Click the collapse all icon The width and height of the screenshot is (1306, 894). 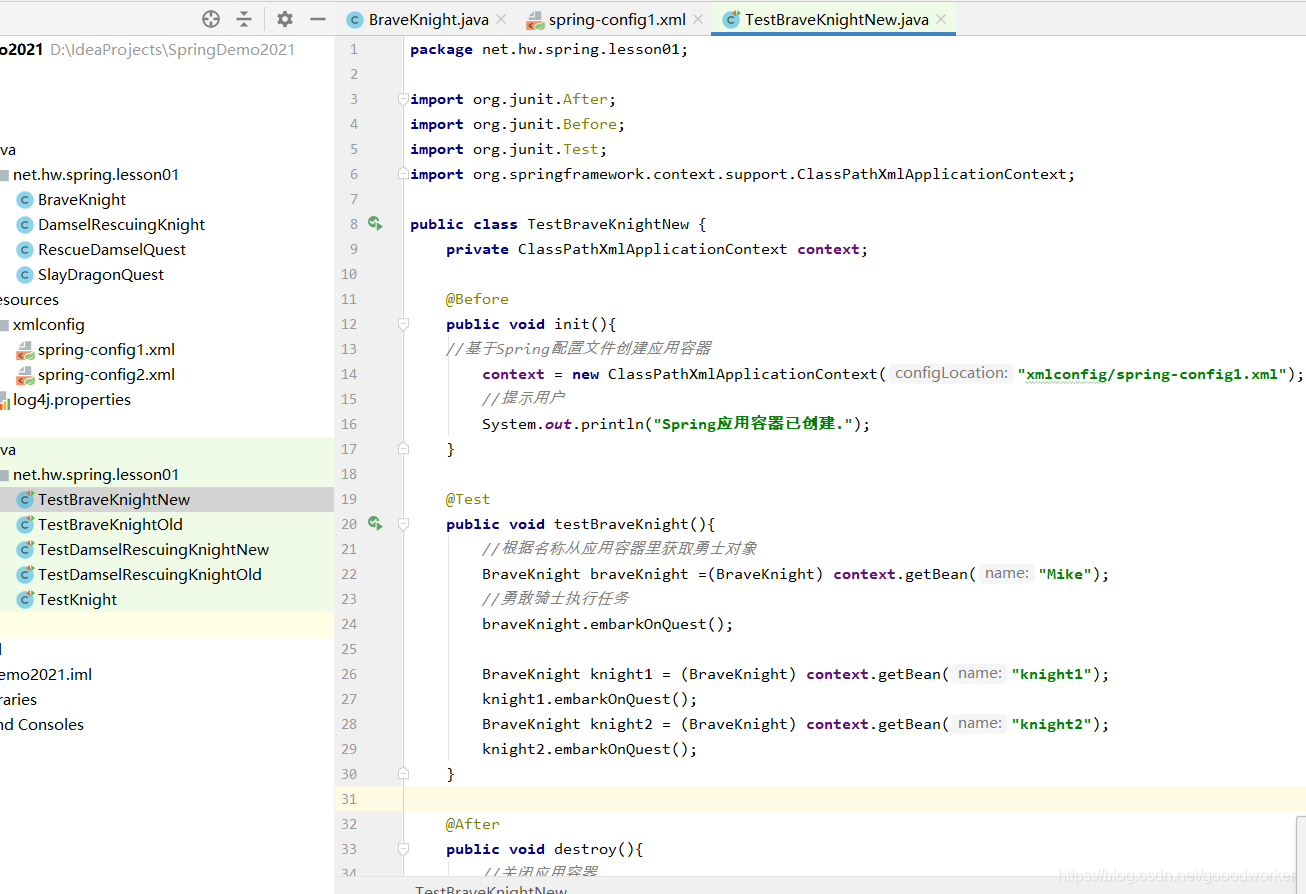coord(244,19)
